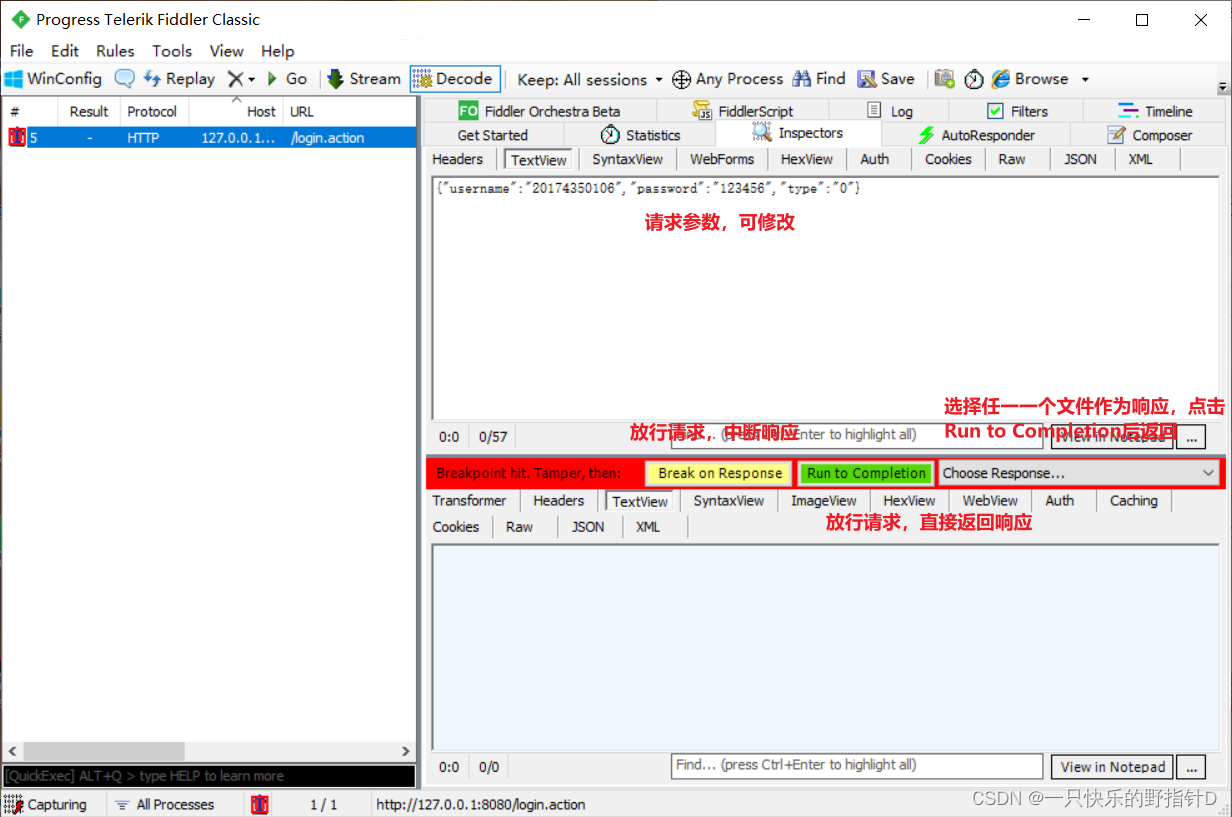Viewport: 1232px width, 817px height.
Task: Open the Choose Response dropdown
Action: pos(1080,472)
